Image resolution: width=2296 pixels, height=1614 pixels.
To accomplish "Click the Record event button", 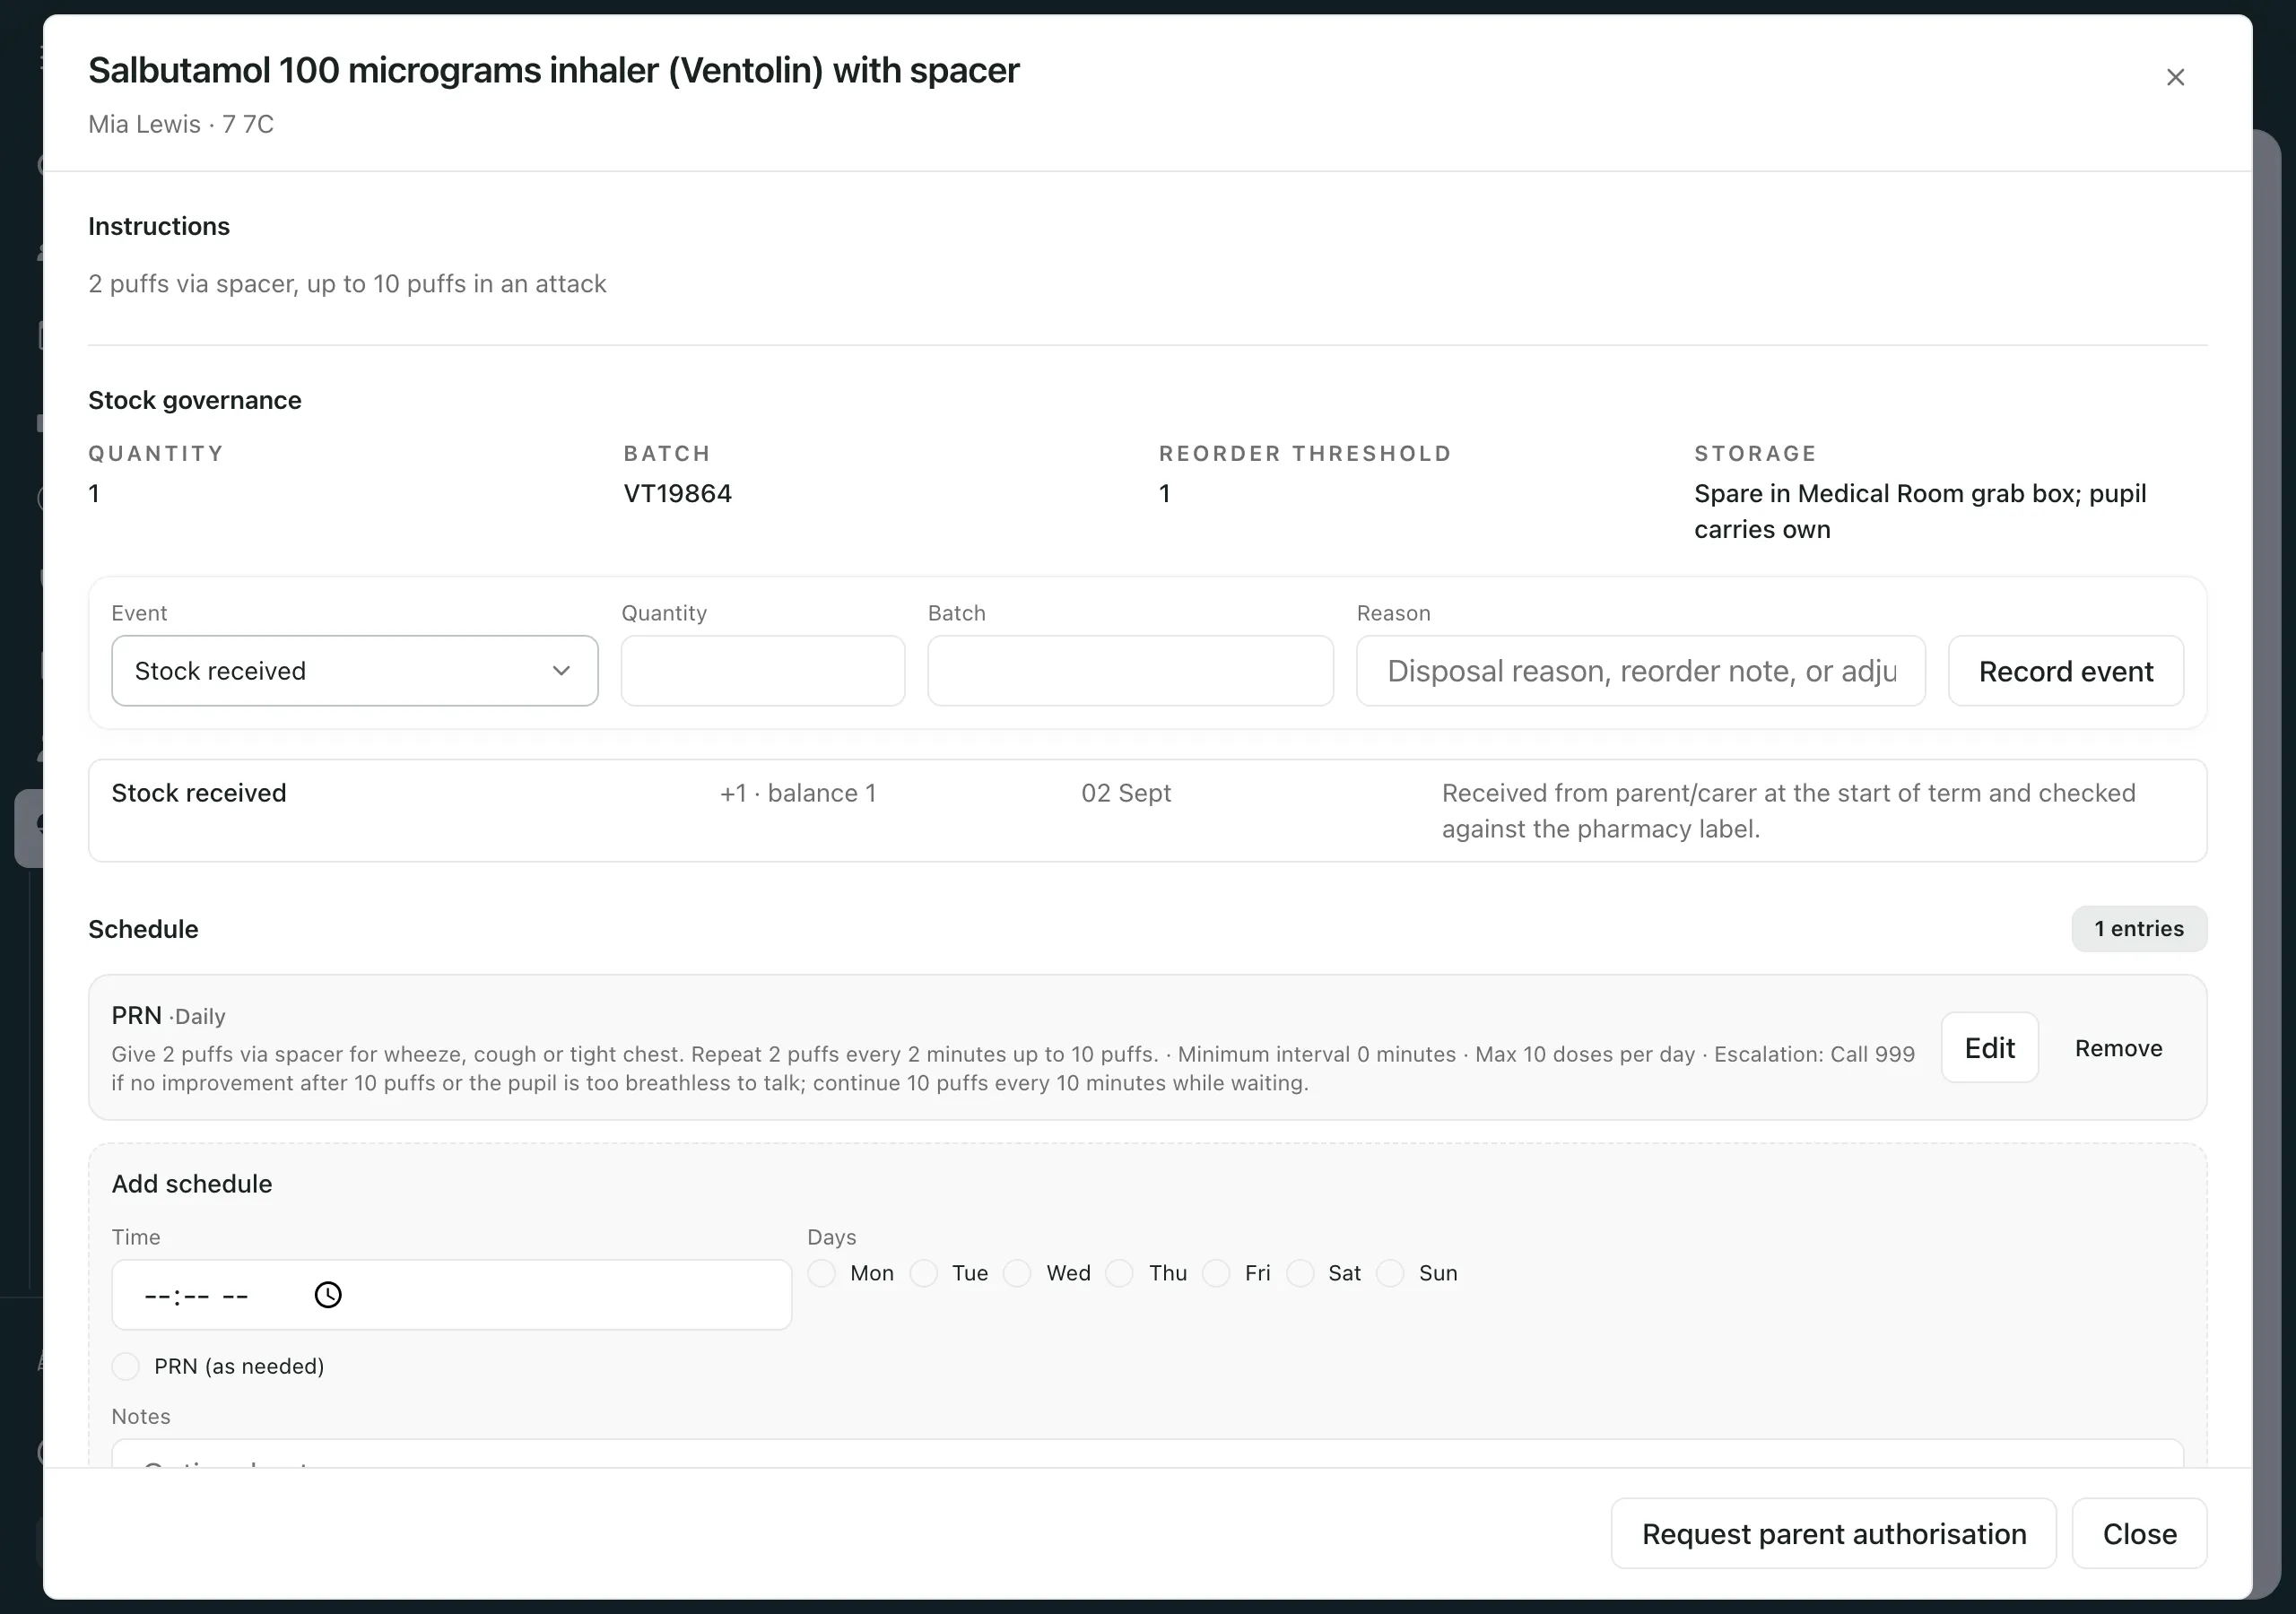I will pos(2066,671).
